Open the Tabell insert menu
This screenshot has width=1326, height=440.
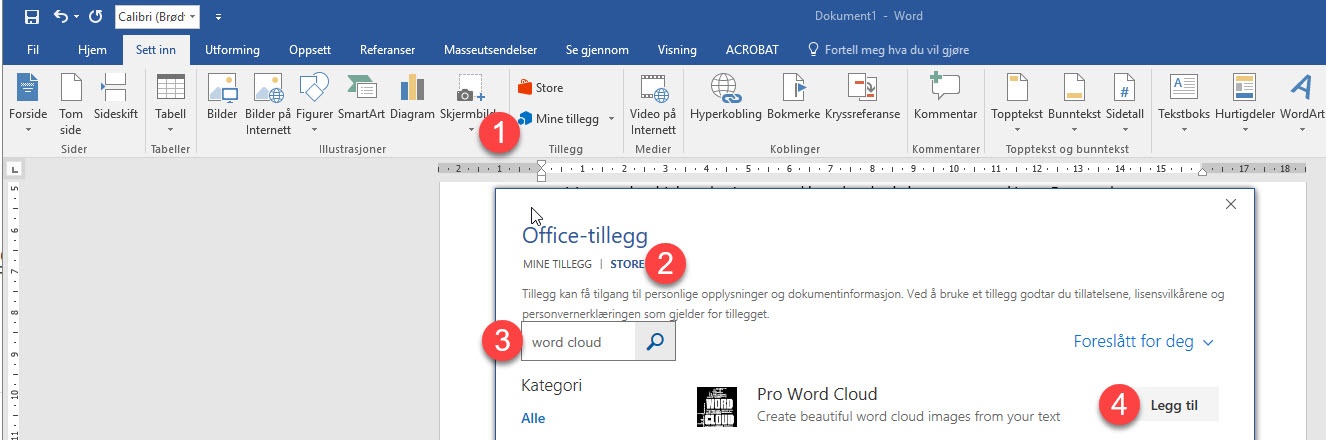(171, 104)
